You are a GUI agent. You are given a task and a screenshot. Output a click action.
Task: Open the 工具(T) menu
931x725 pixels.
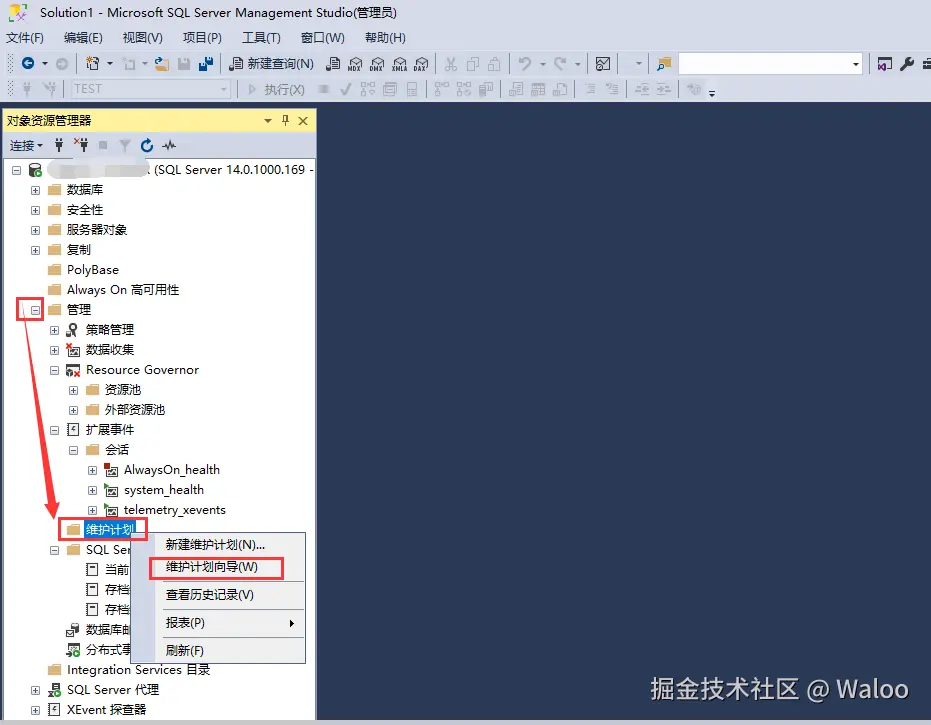[x=261, y=38]
